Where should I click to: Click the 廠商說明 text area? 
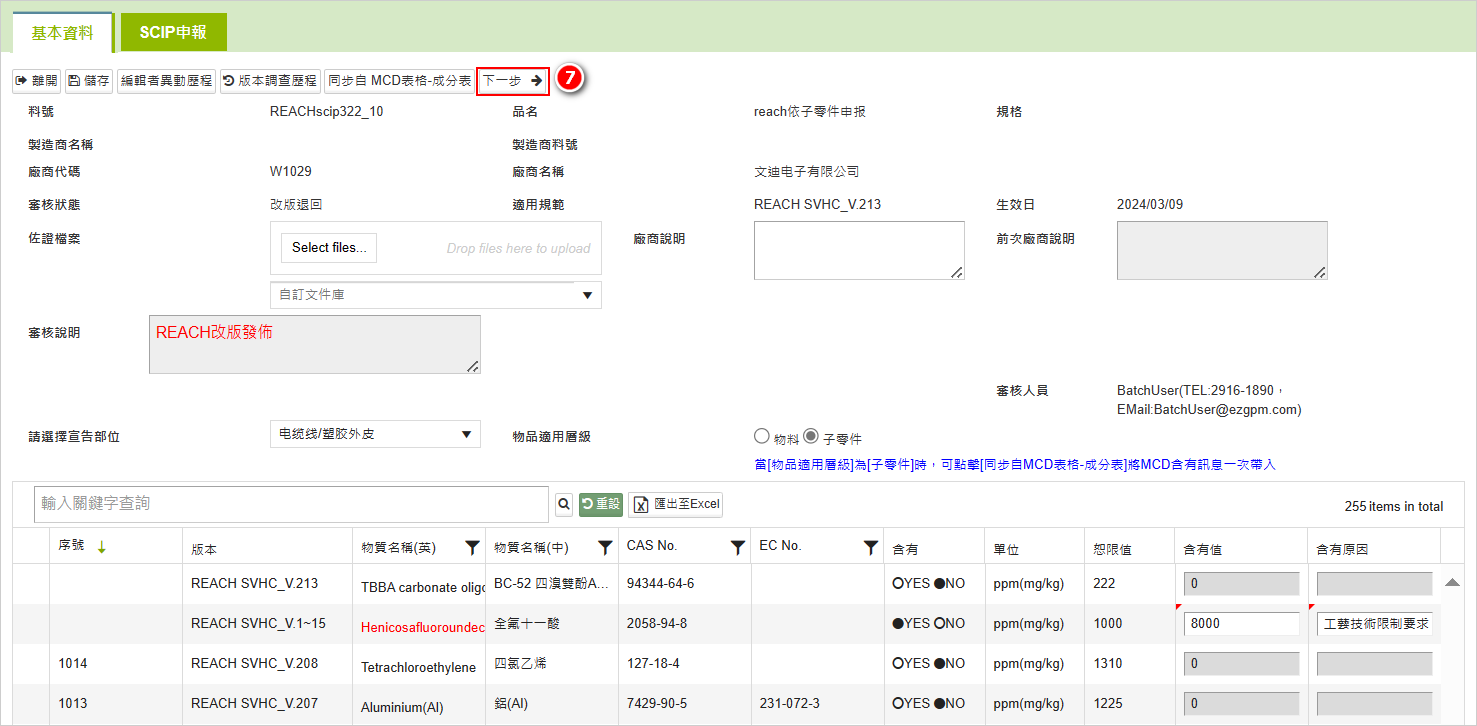click(x=859, y=250)
